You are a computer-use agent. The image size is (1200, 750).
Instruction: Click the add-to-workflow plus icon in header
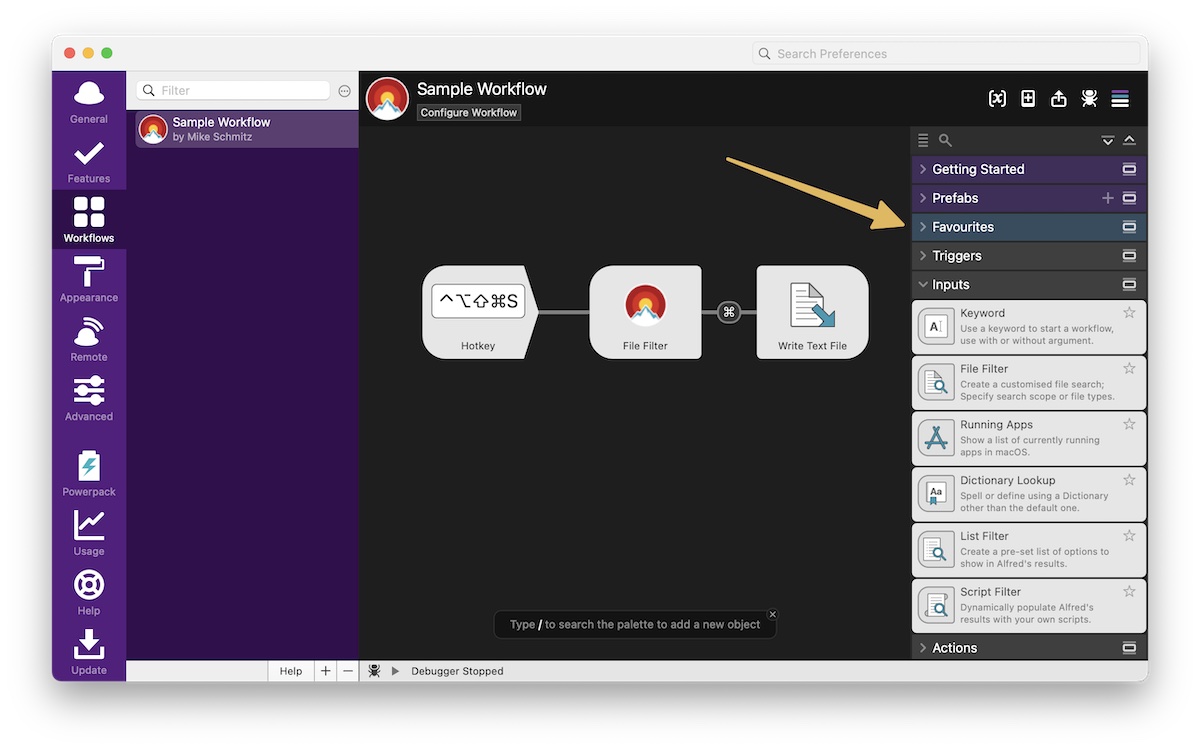tap(1028, 98)
